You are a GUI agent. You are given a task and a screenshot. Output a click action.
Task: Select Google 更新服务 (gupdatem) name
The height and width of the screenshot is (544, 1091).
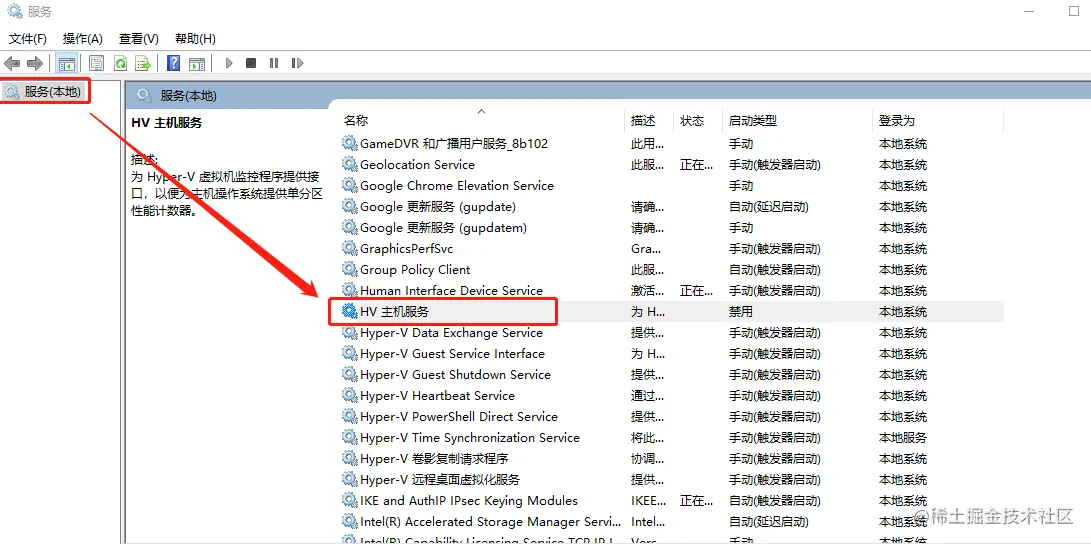click(x=443, y=227)
